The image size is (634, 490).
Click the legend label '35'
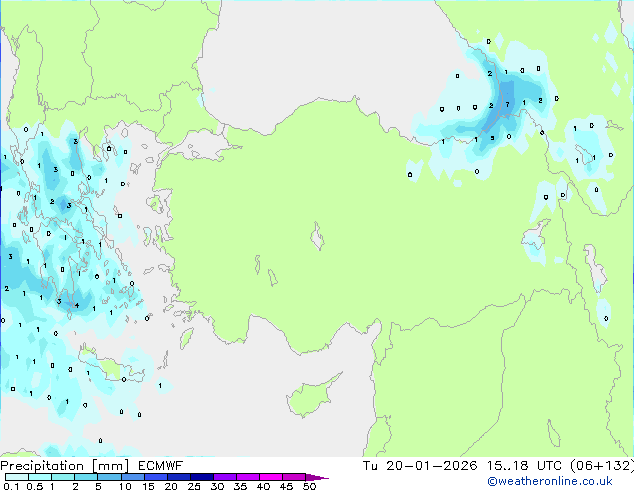pos(240,486)
